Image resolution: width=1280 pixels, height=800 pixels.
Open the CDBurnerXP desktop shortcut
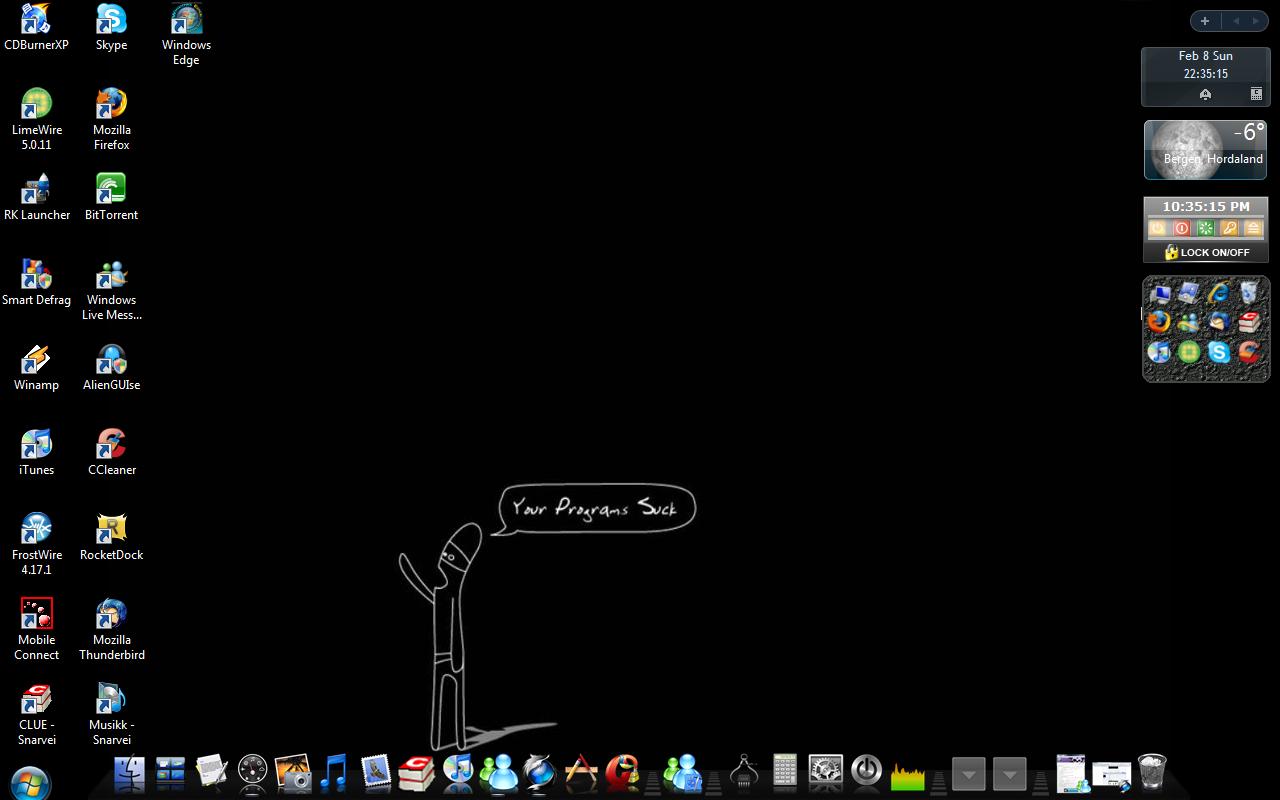(36, 27)
